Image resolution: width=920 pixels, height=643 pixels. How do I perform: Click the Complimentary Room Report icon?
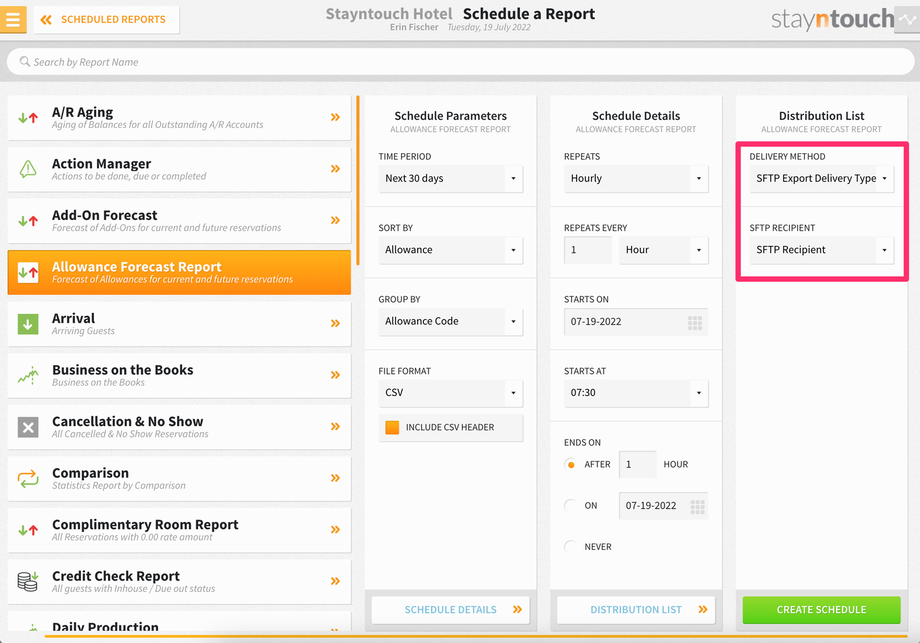tap(28, 530)
